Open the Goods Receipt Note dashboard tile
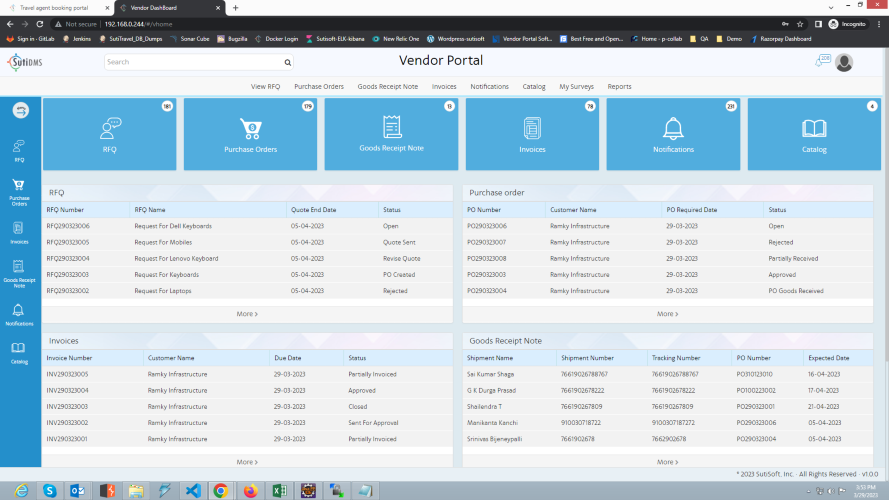The image size is (889, 500). (391, 134)
